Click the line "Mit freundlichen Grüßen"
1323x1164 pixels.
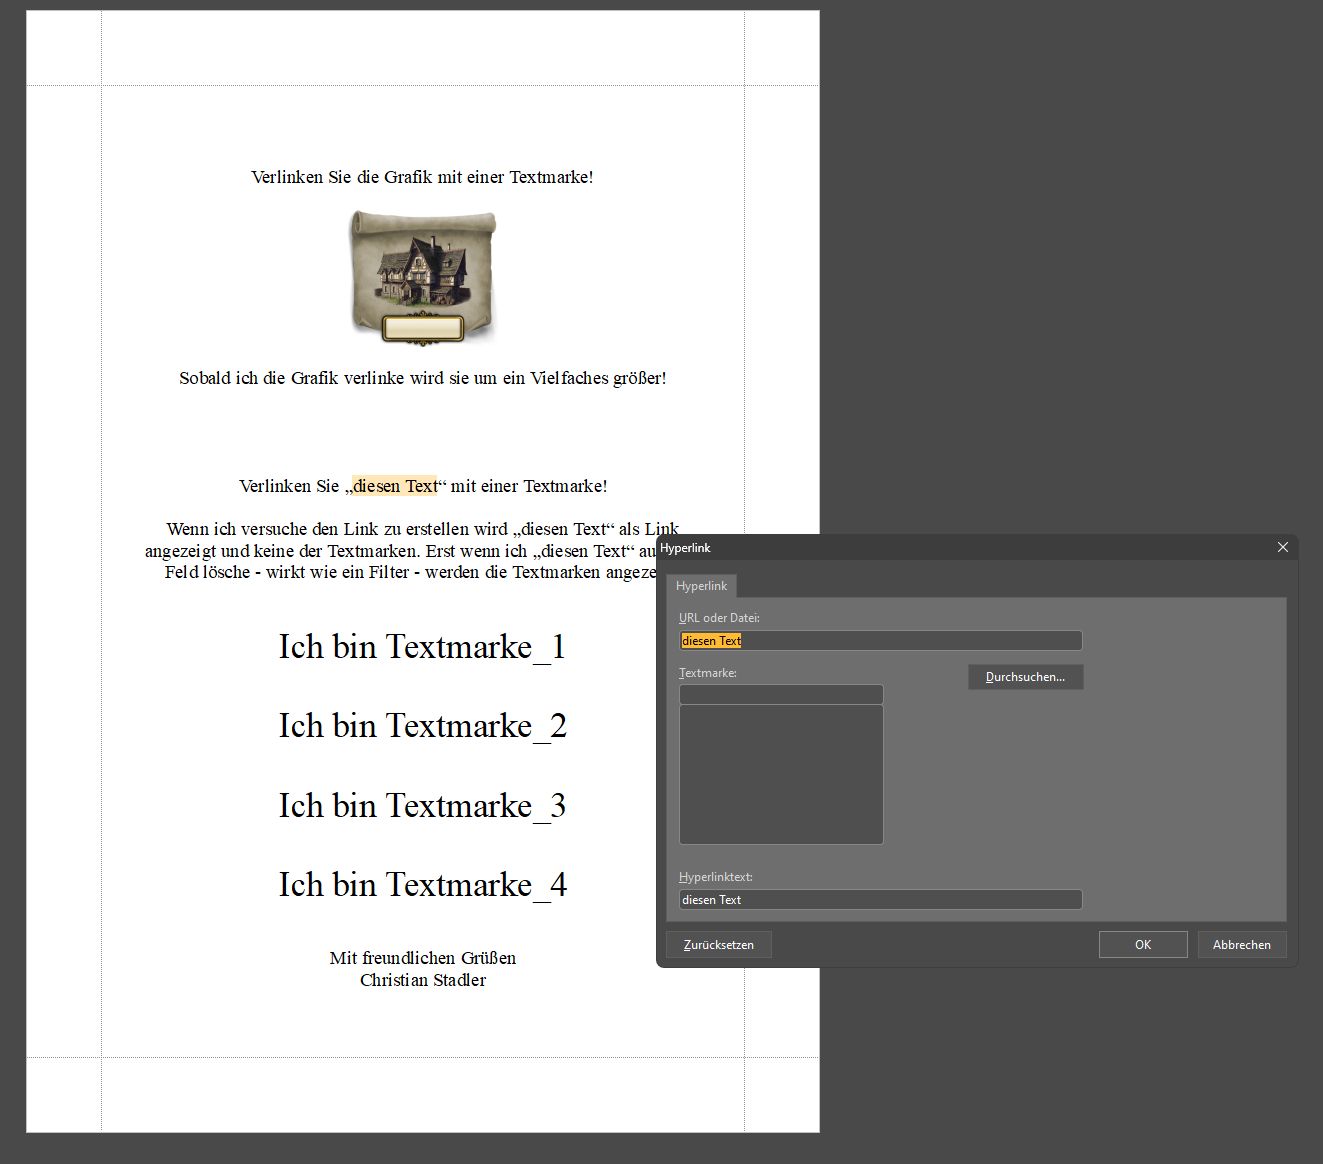(x=423, y=958)
